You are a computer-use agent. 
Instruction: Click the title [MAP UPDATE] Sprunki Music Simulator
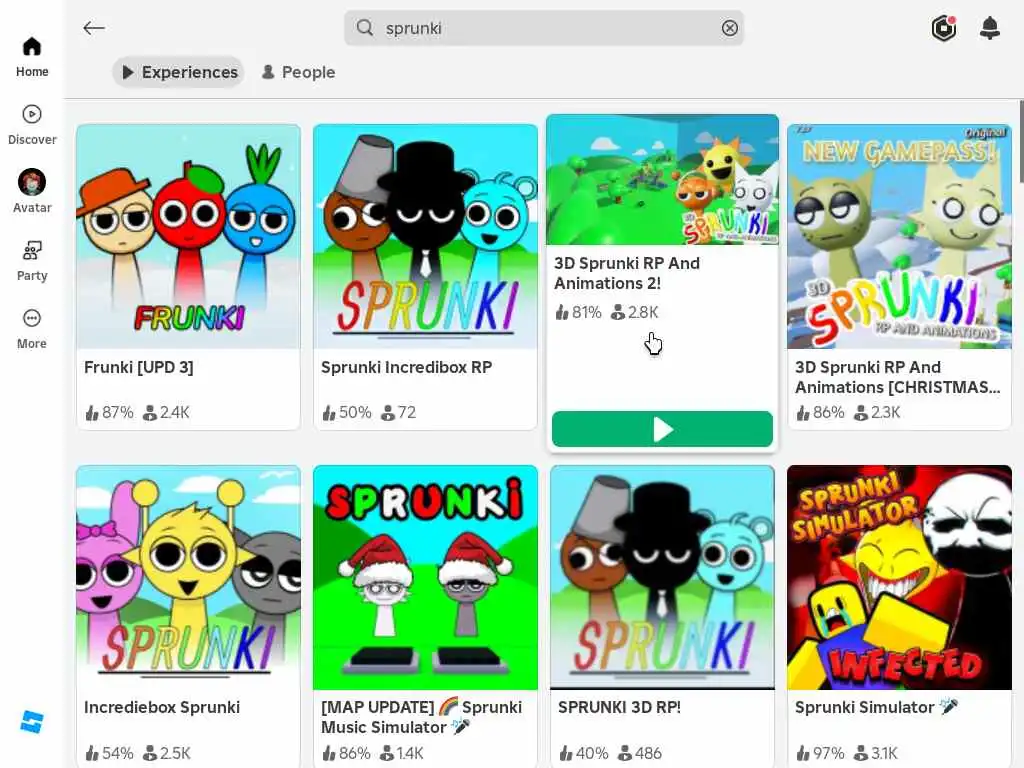(421, 717)
